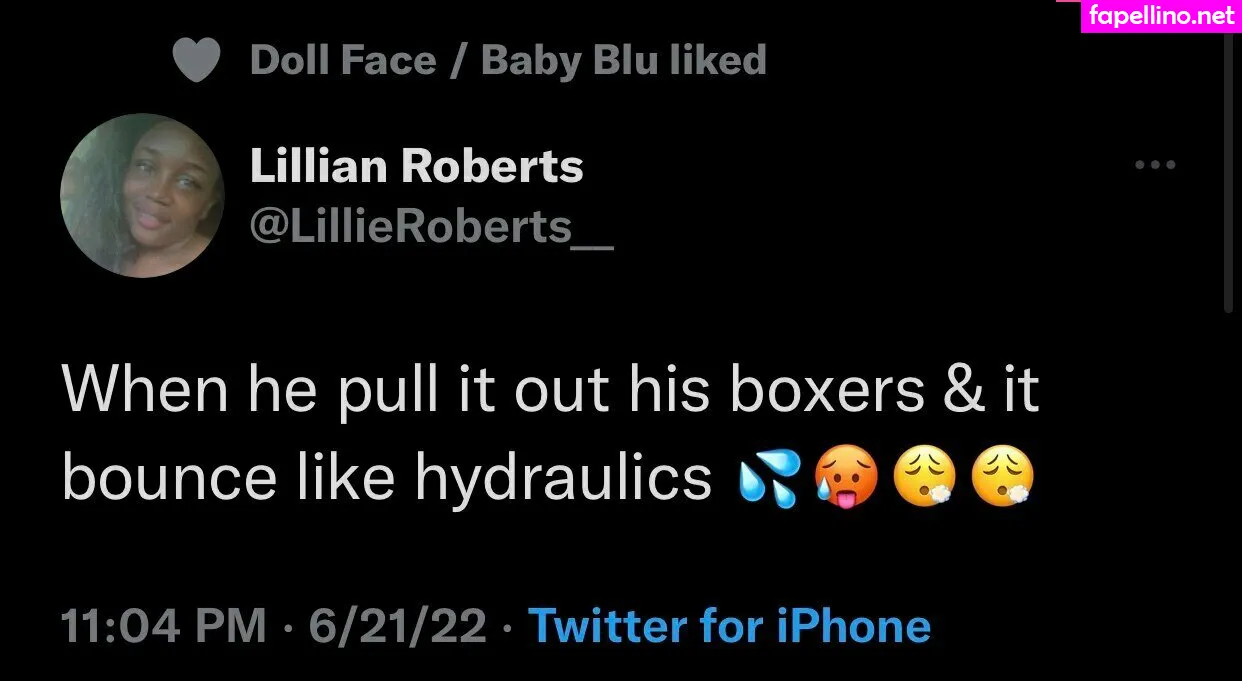Image resolution: width=1242 pixels, height=681 pixels.
Task: Click the Lillian Roberts display name
Action: click(x=416, y=166)
